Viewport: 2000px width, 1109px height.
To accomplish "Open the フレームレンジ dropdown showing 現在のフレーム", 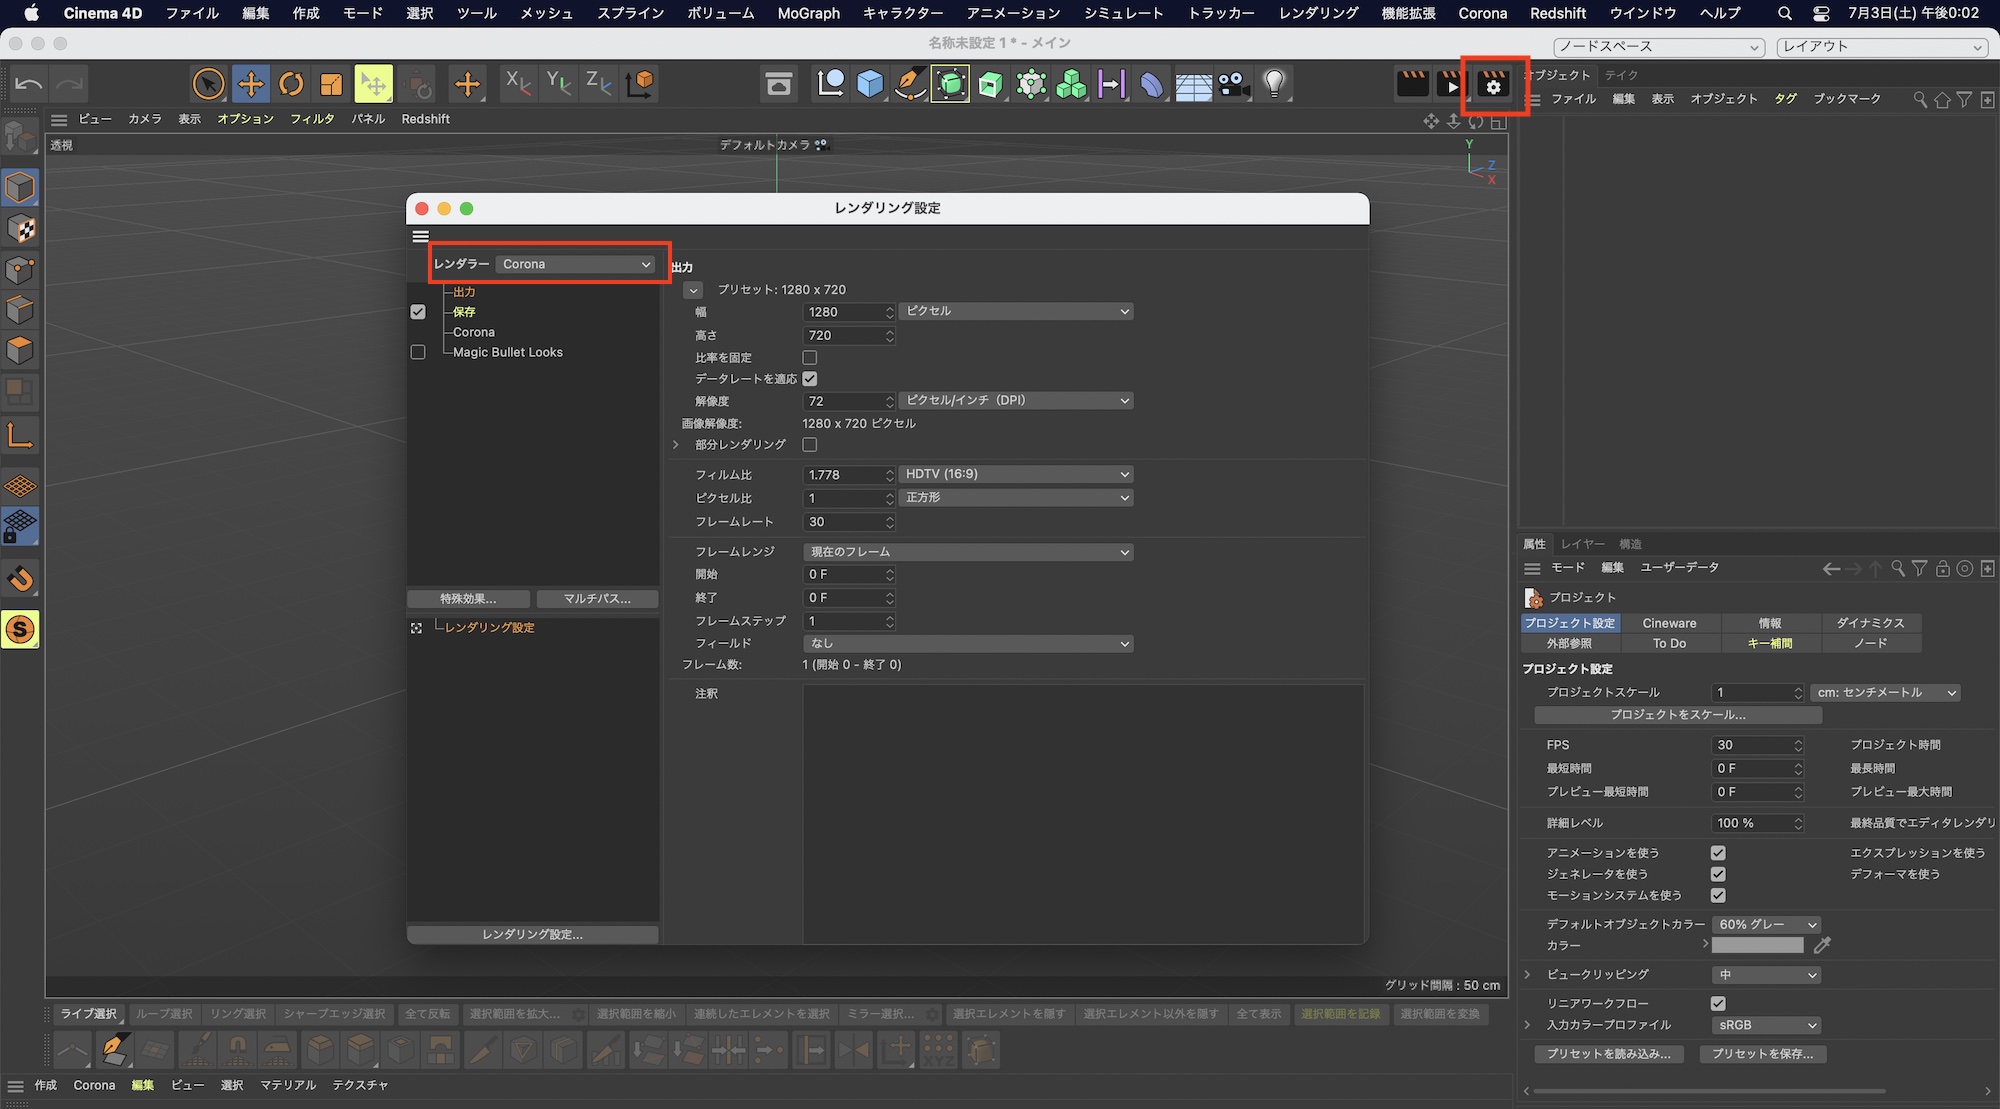I will [967, 551].
